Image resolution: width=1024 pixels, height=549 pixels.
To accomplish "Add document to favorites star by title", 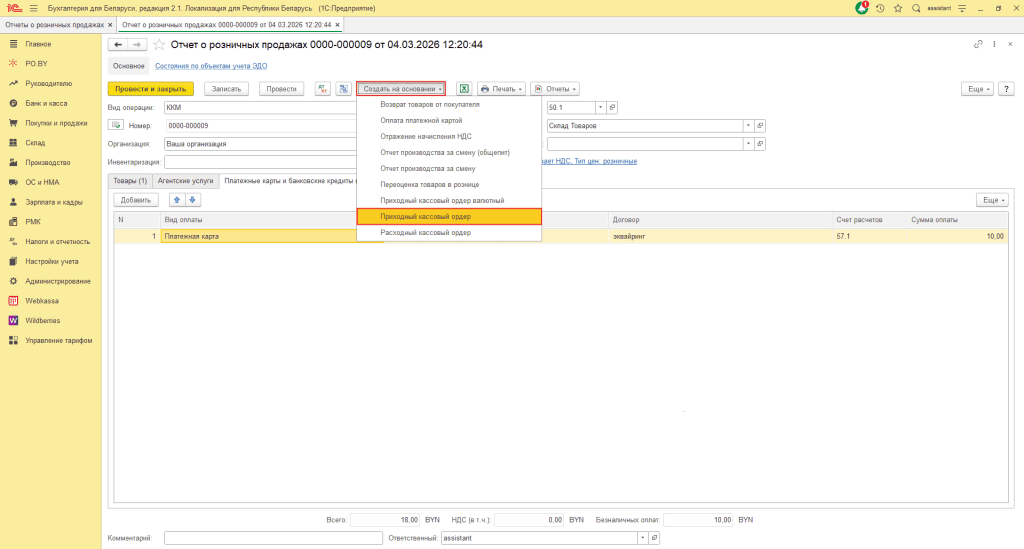I will 158,45.
